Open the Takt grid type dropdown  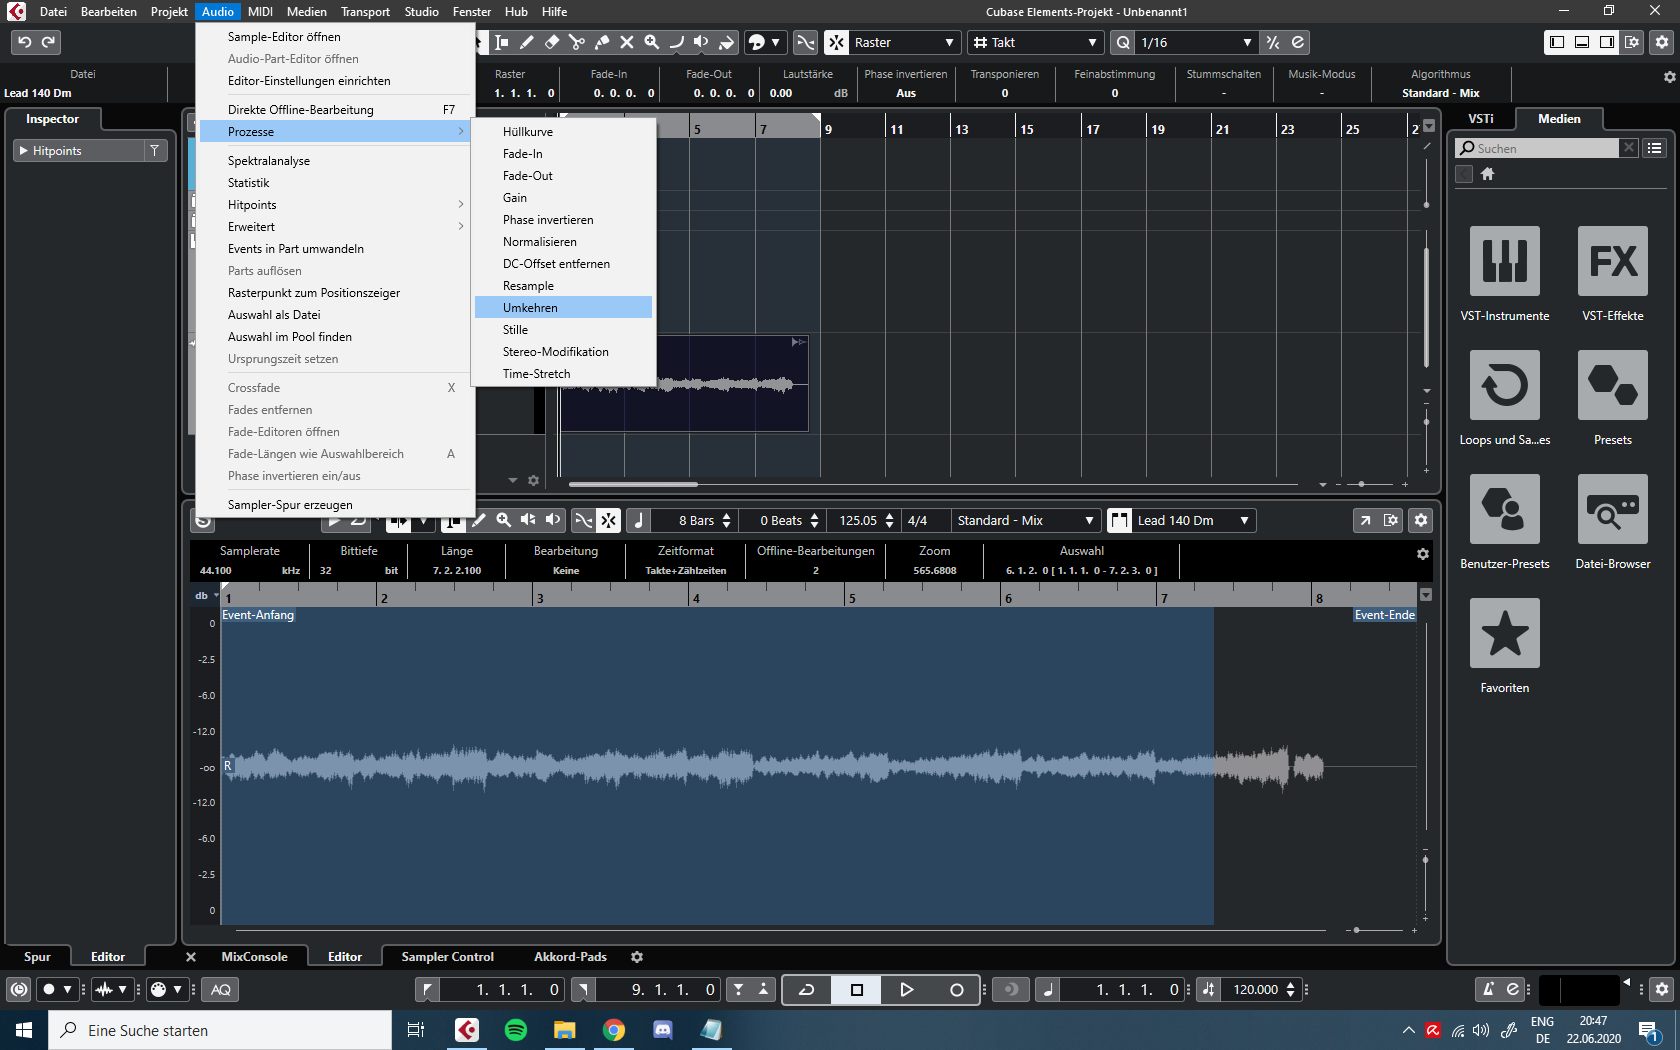1036,42
